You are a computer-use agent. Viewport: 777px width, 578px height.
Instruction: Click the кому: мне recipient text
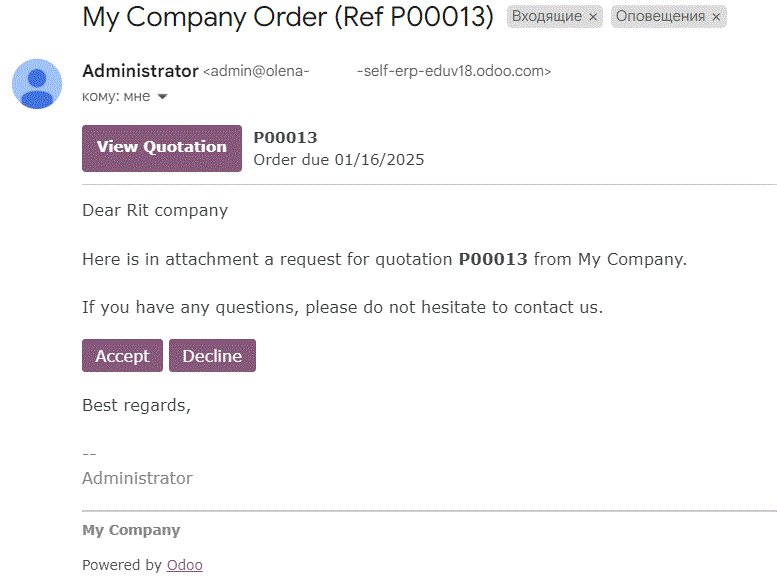click(116, 96)
